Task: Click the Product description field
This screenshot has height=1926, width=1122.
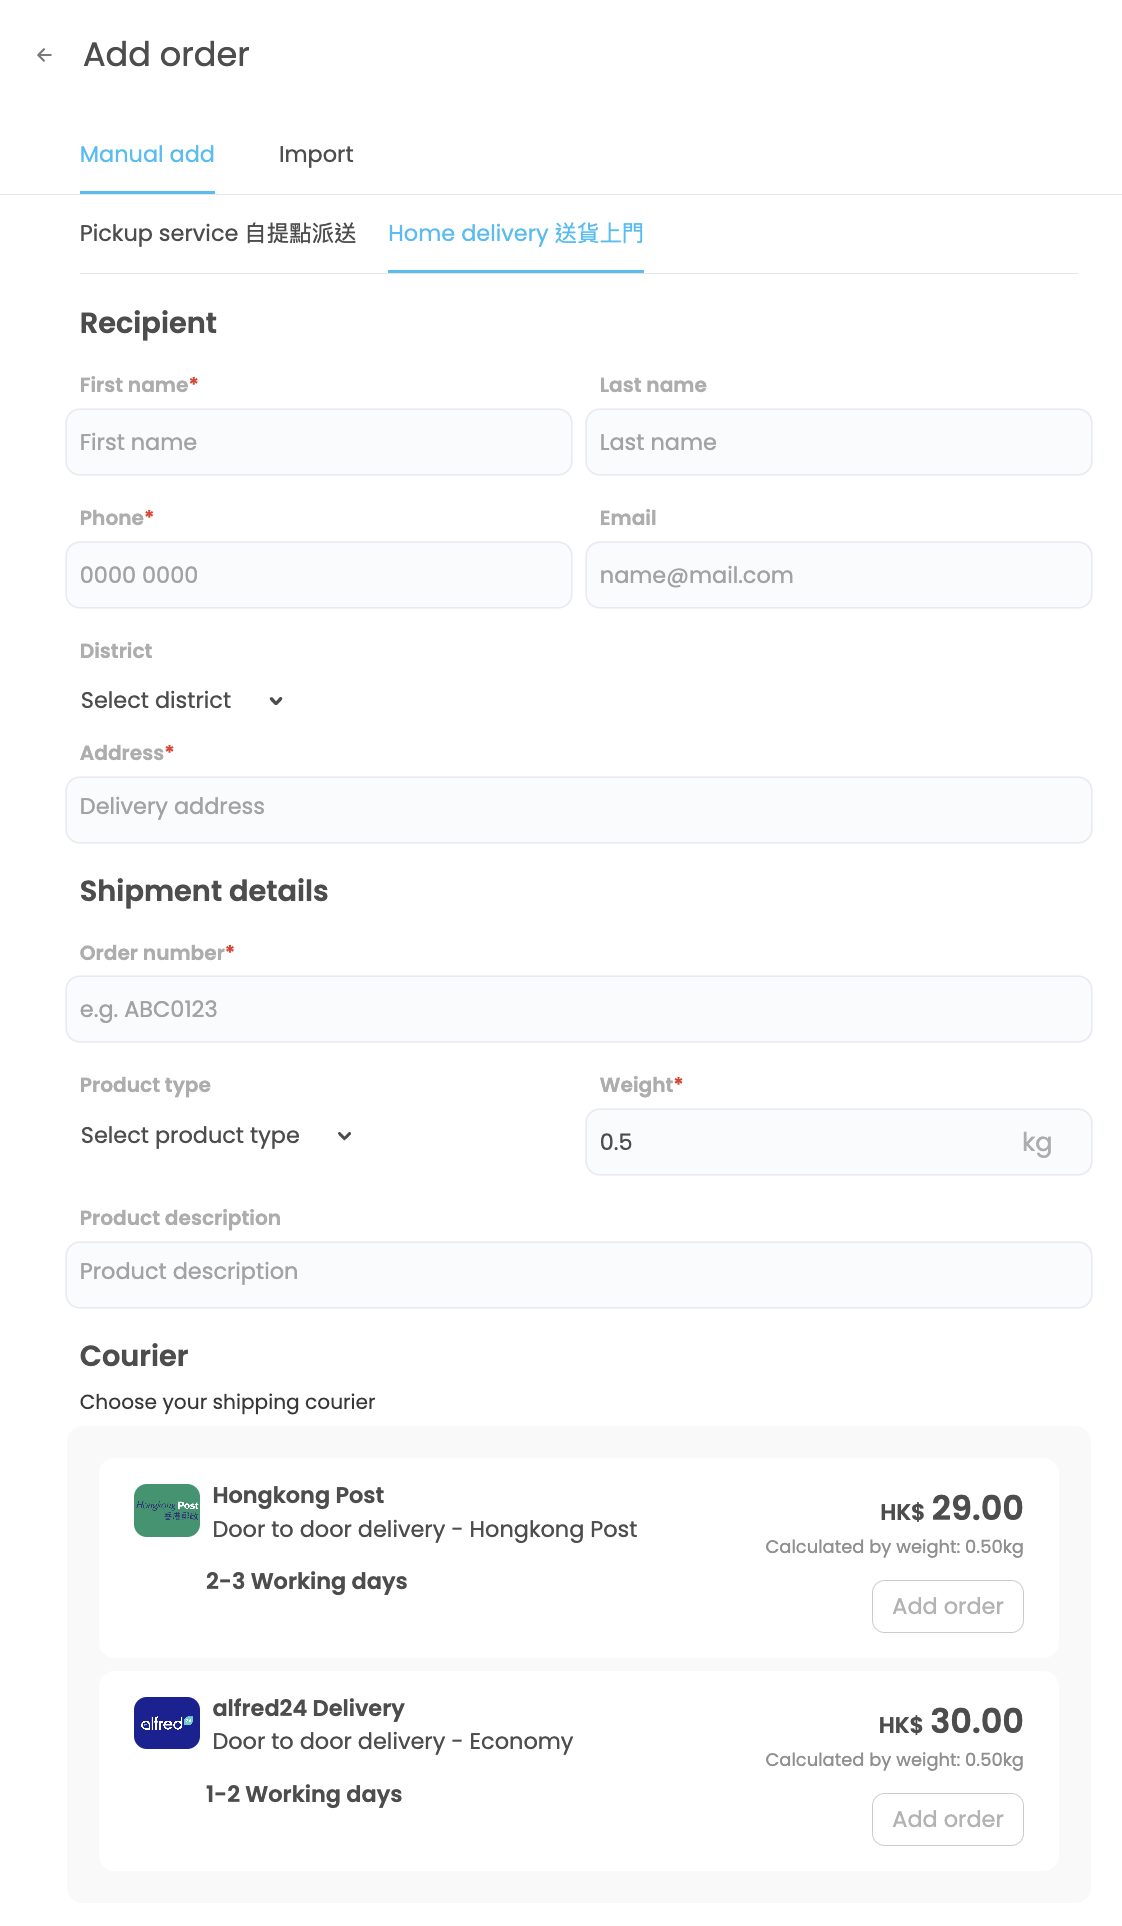Action: point(578,1274)
